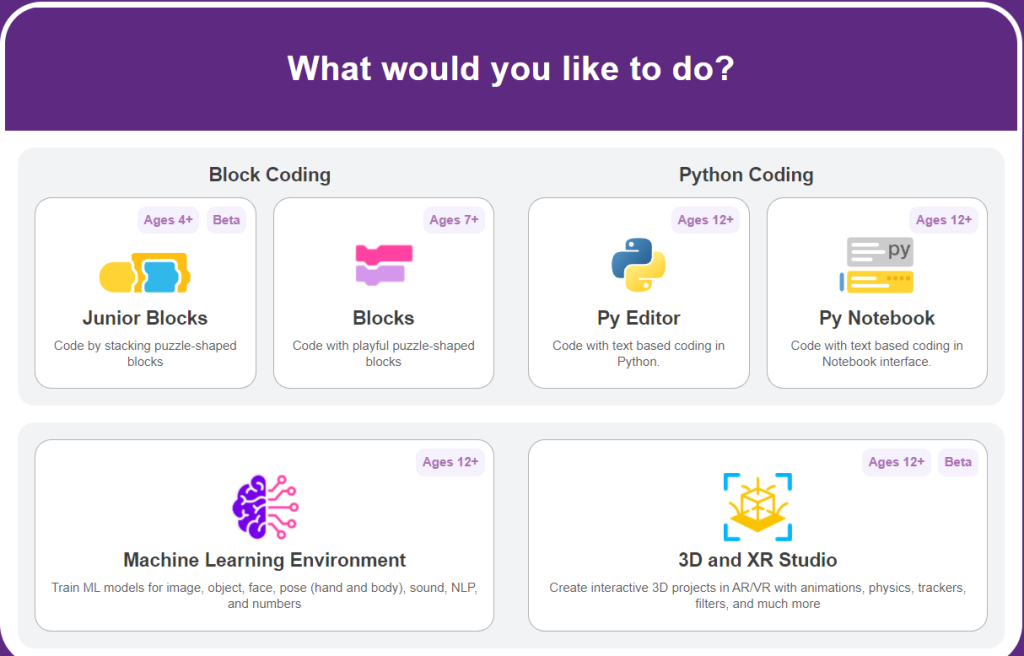
Task: Click the Ages 12+ badge on Py Editor
Action: coord(706,220)
